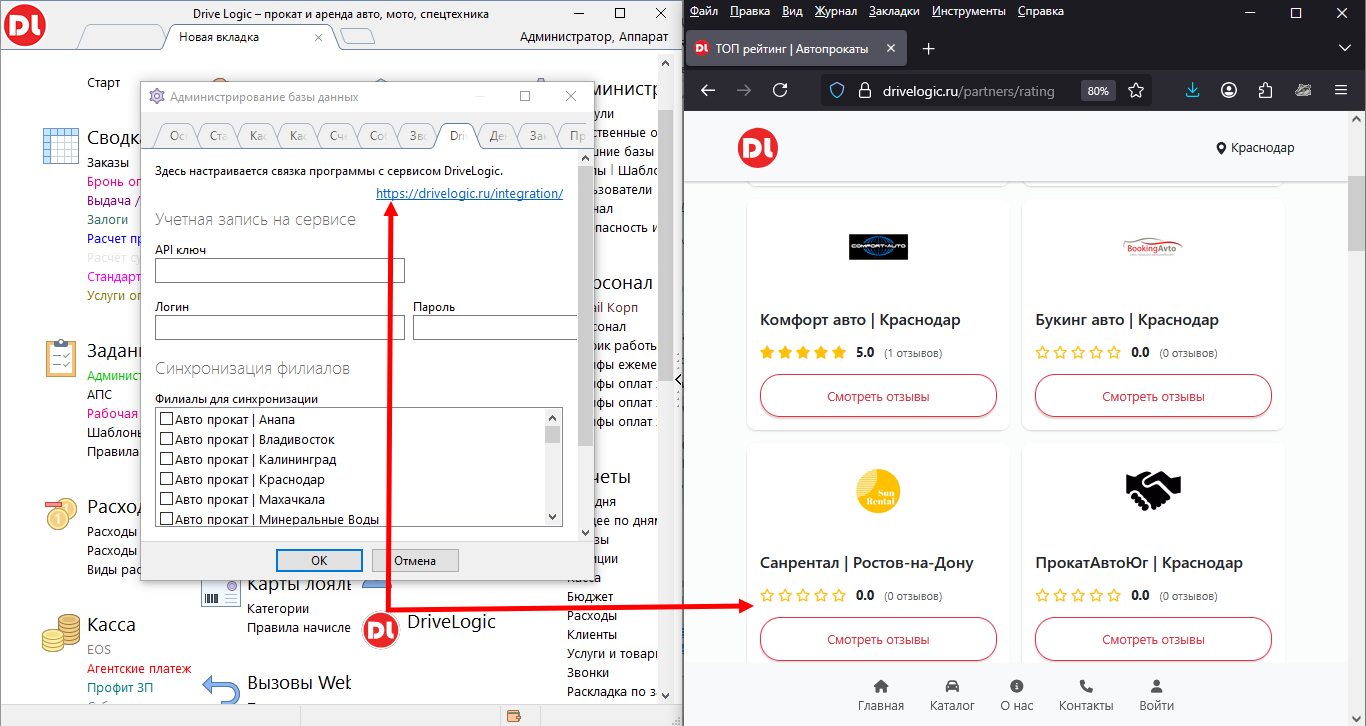1366x726 pixels.
Task: Open the browser extensions puzzle icon
Action: pos(1266,90)
